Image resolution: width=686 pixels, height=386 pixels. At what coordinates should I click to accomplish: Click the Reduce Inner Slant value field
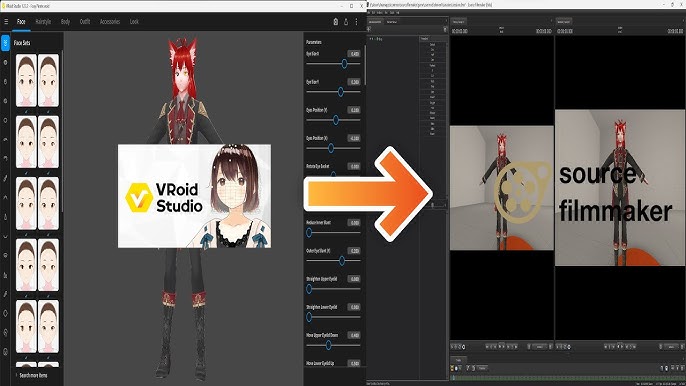[354, 223]
